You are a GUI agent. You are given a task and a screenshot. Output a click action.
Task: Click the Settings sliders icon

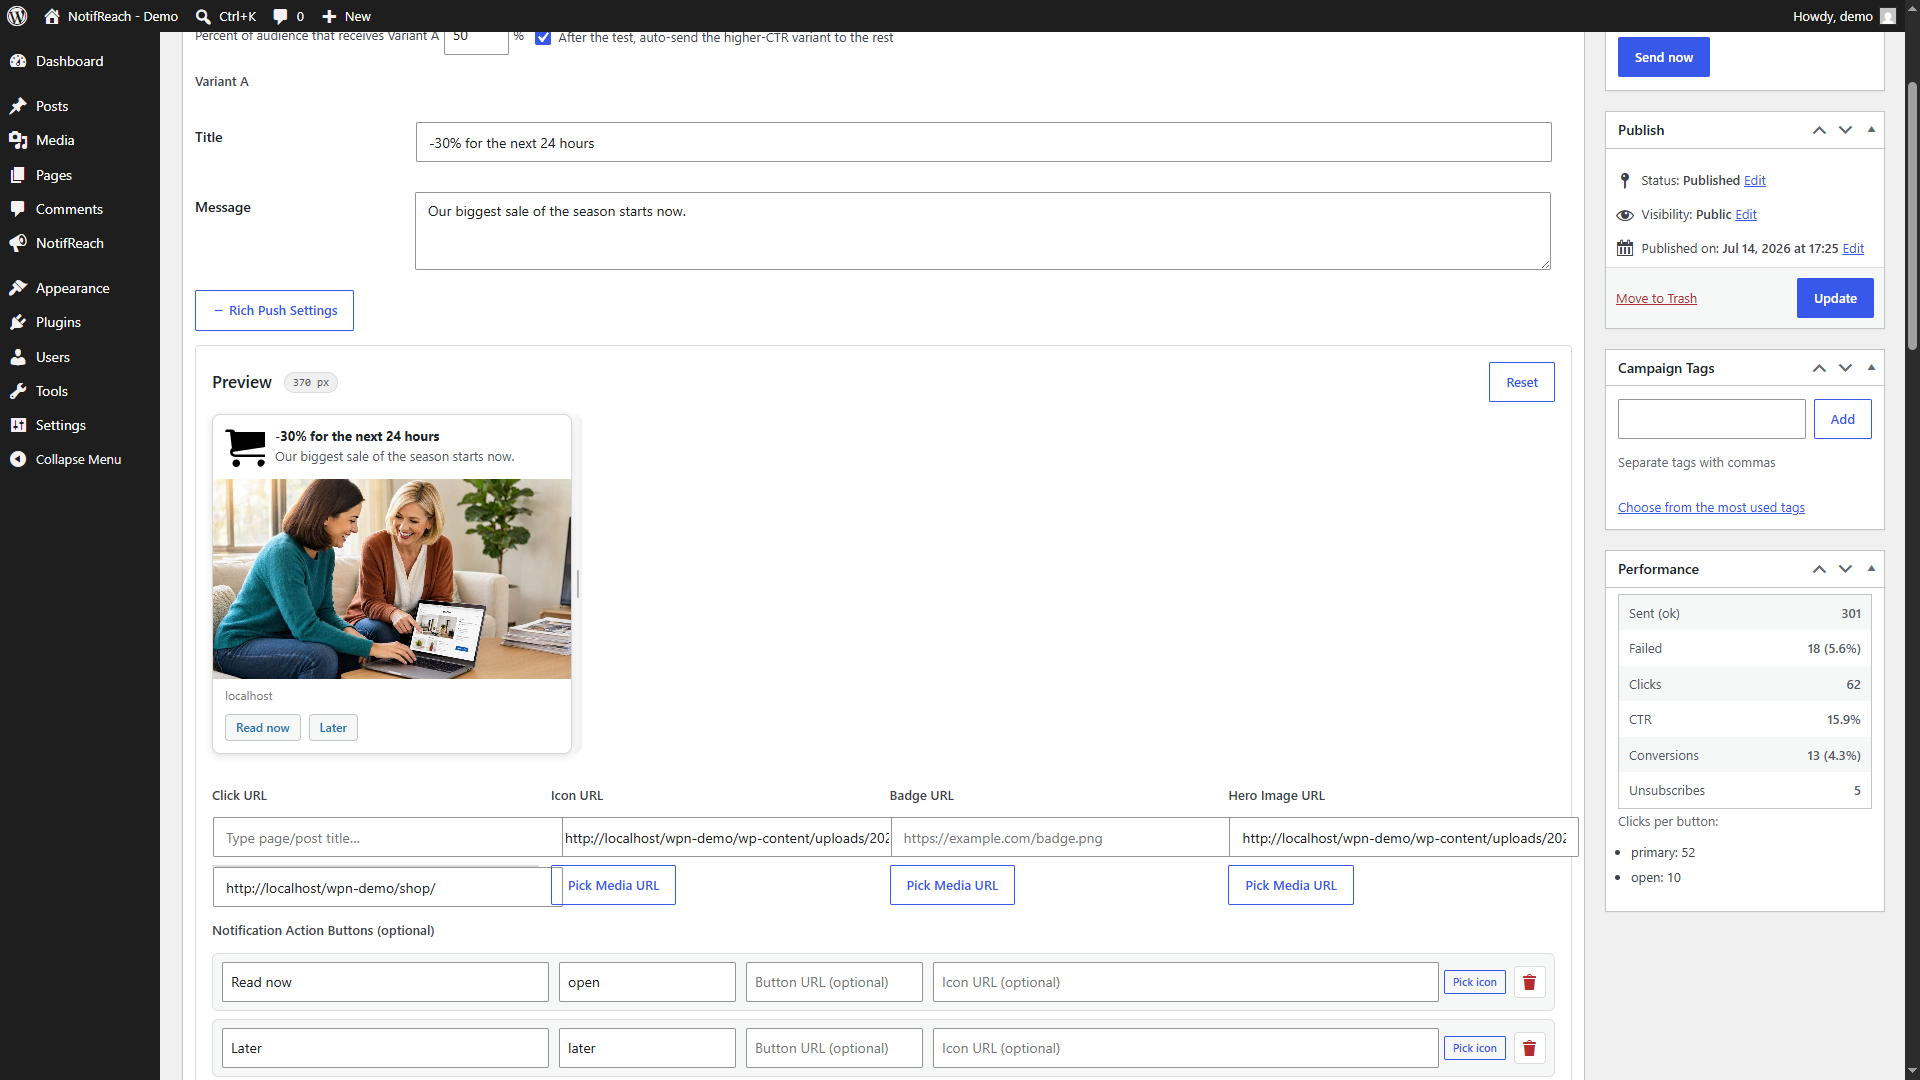click(18, 425)
